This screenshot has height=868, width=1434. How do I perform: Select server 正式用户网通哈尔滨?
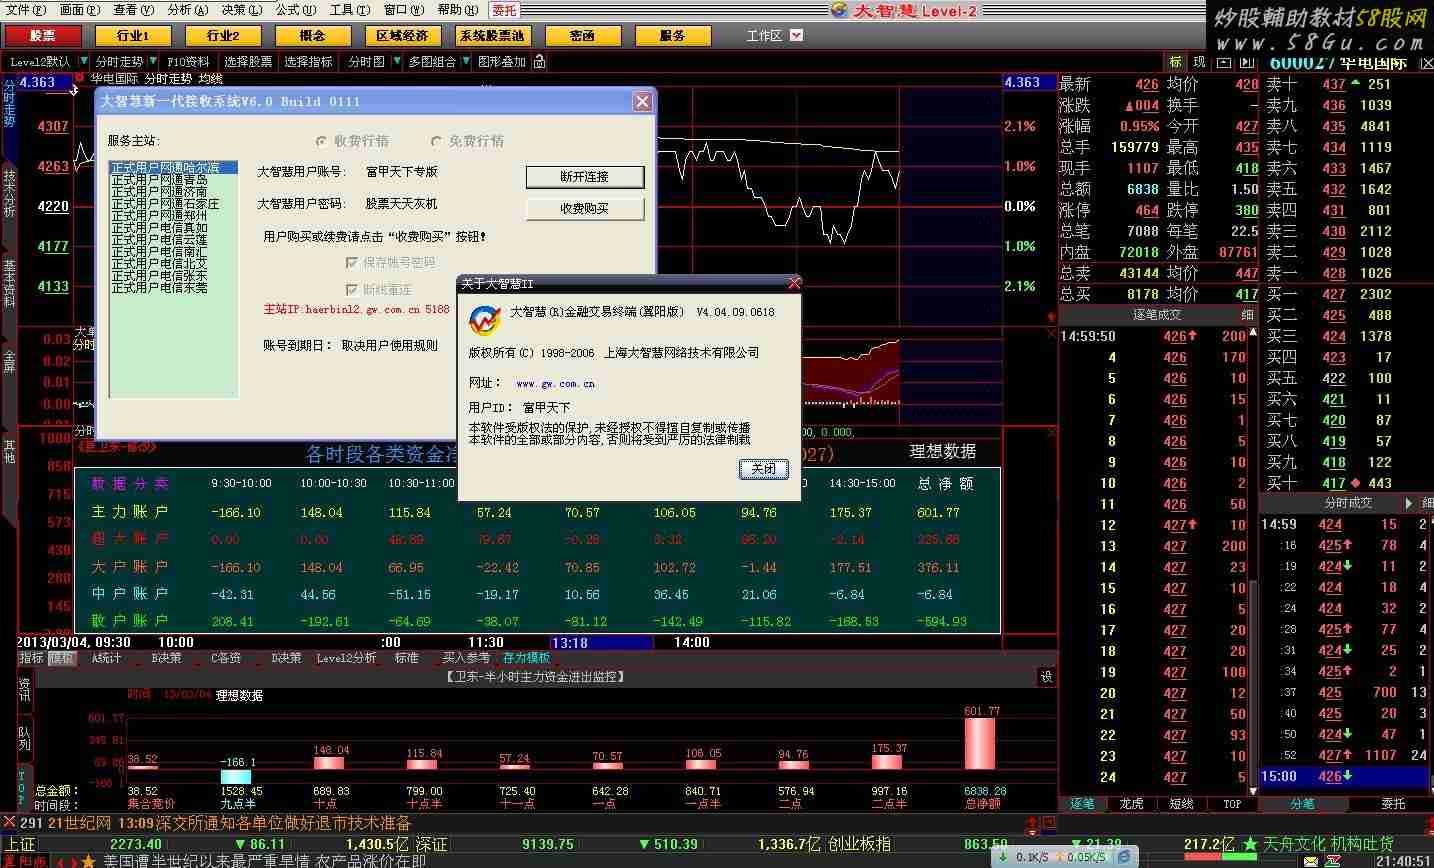pyautogui.click(x=173, y=167)
